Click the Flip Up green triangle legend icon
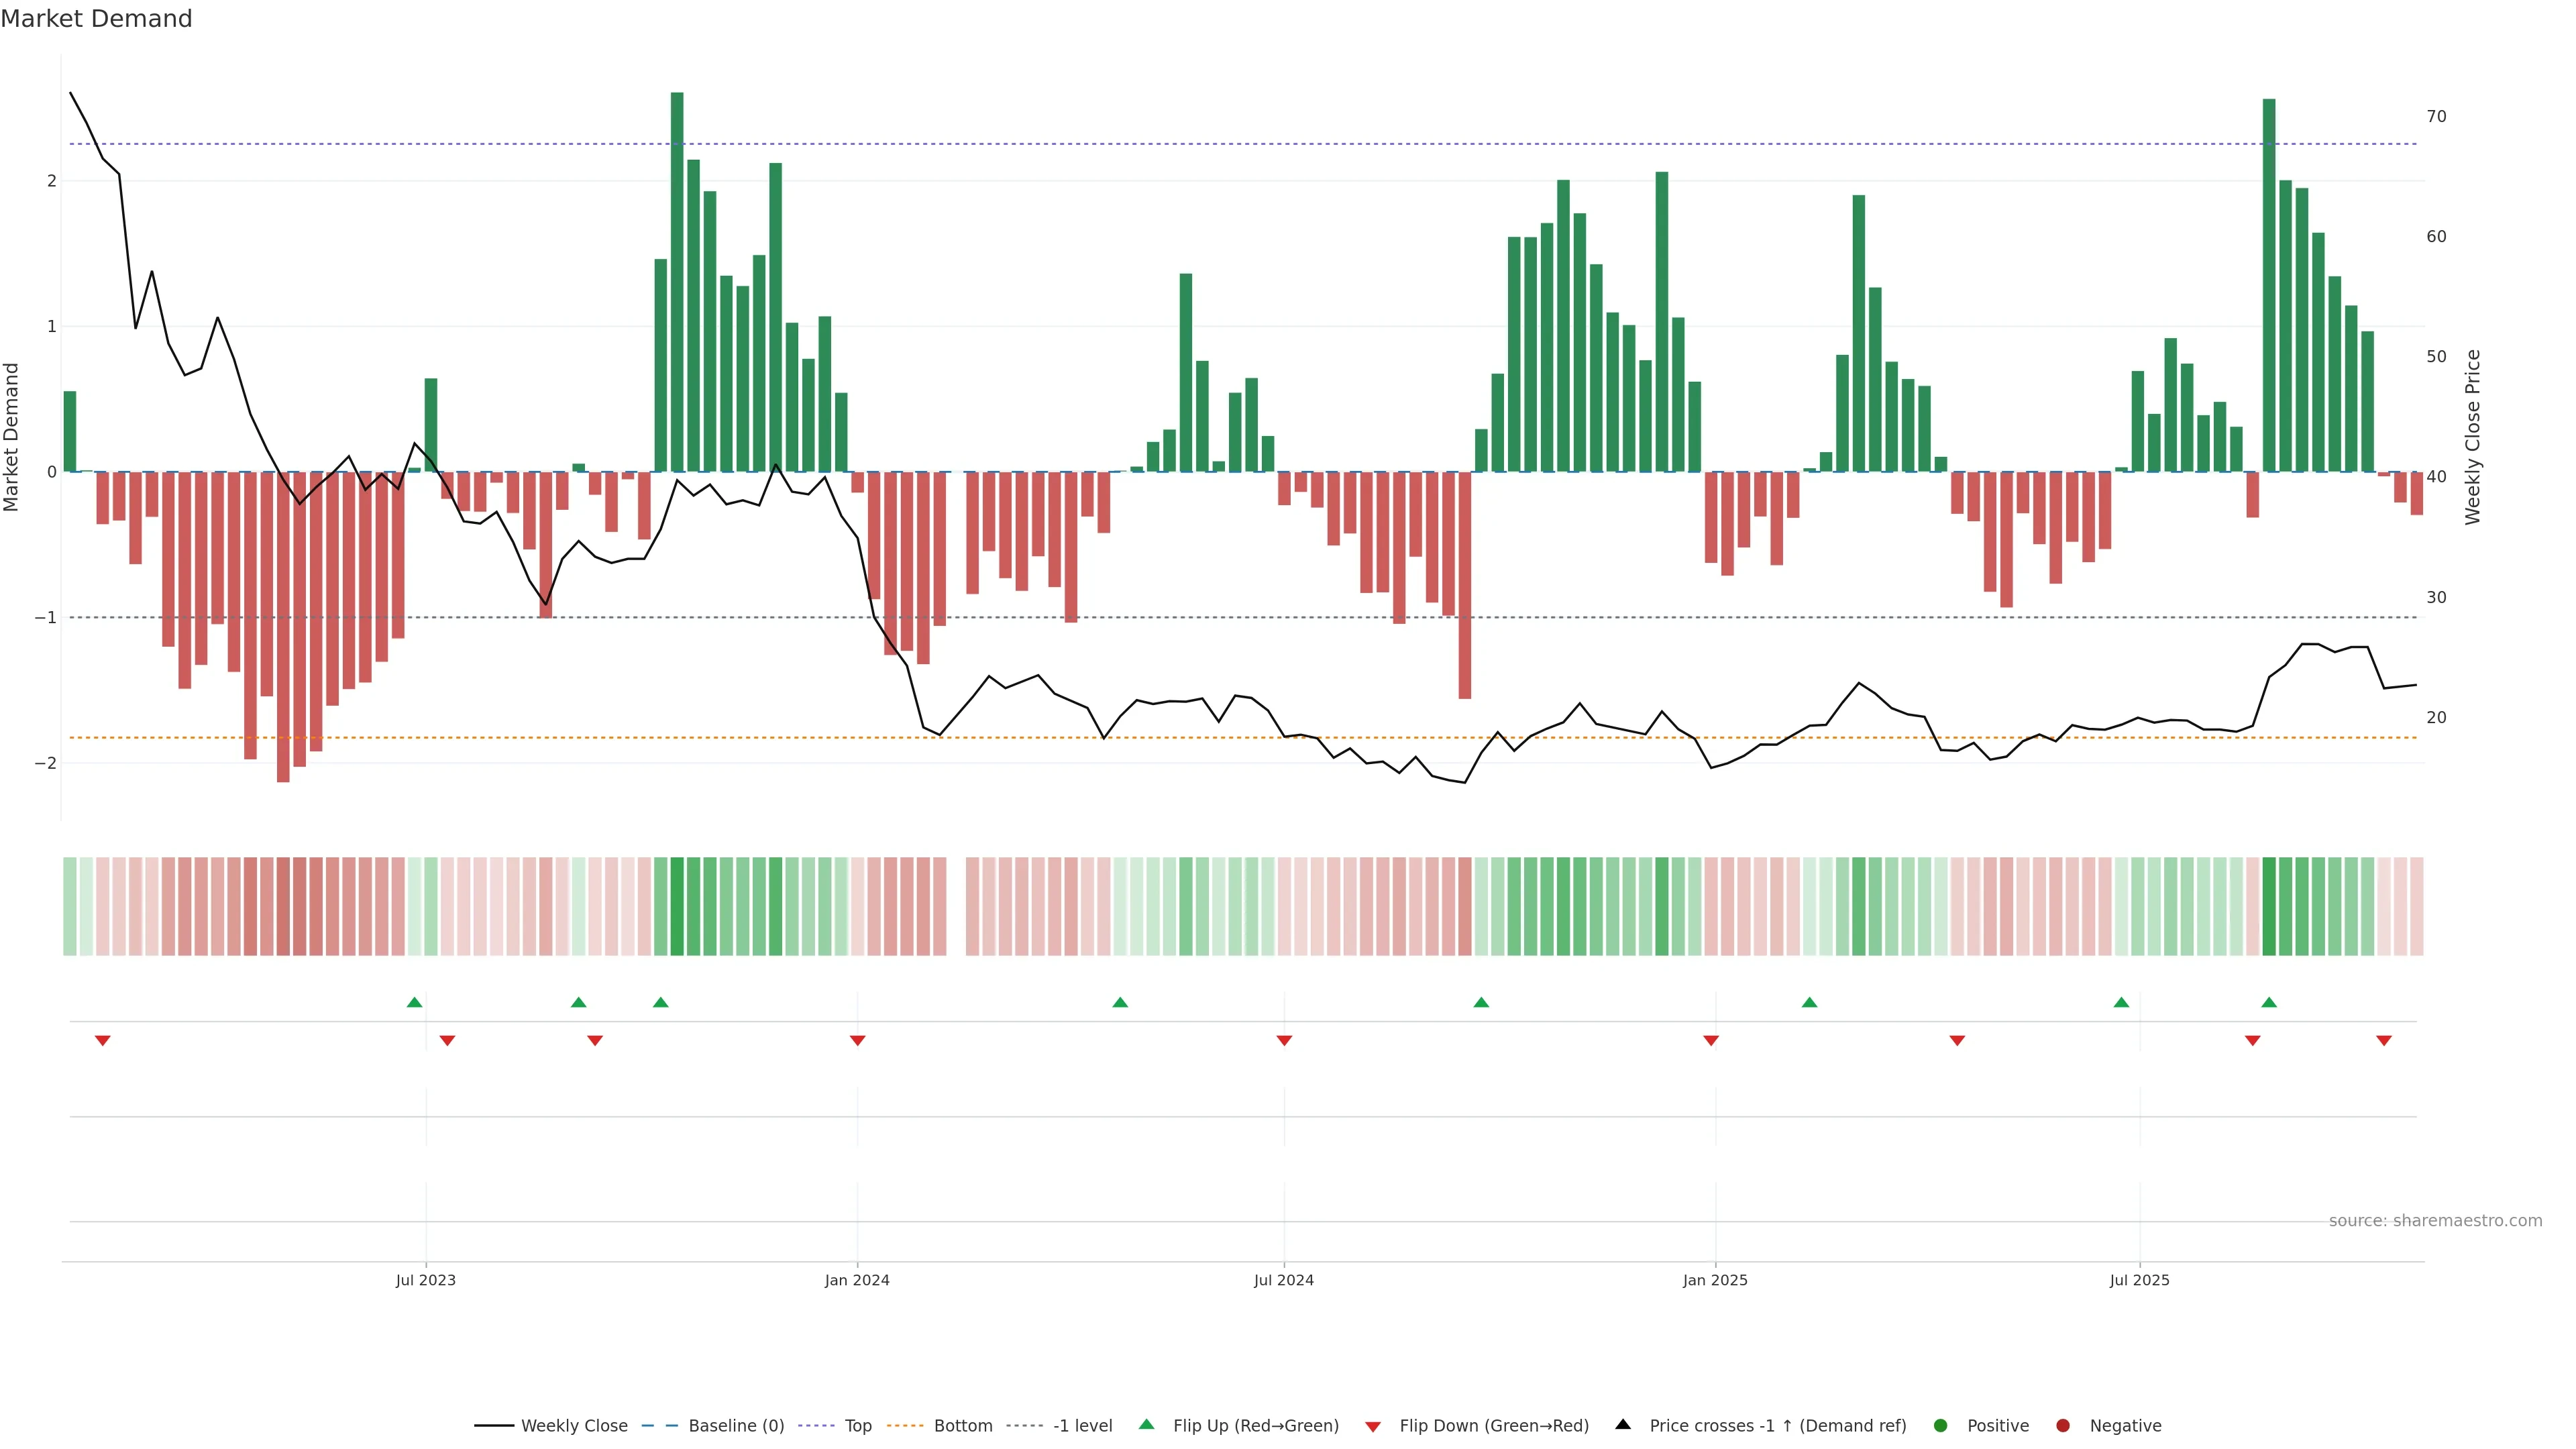The image size is (2576, 1449). pyautogui.click(x=1146, y=1425)
